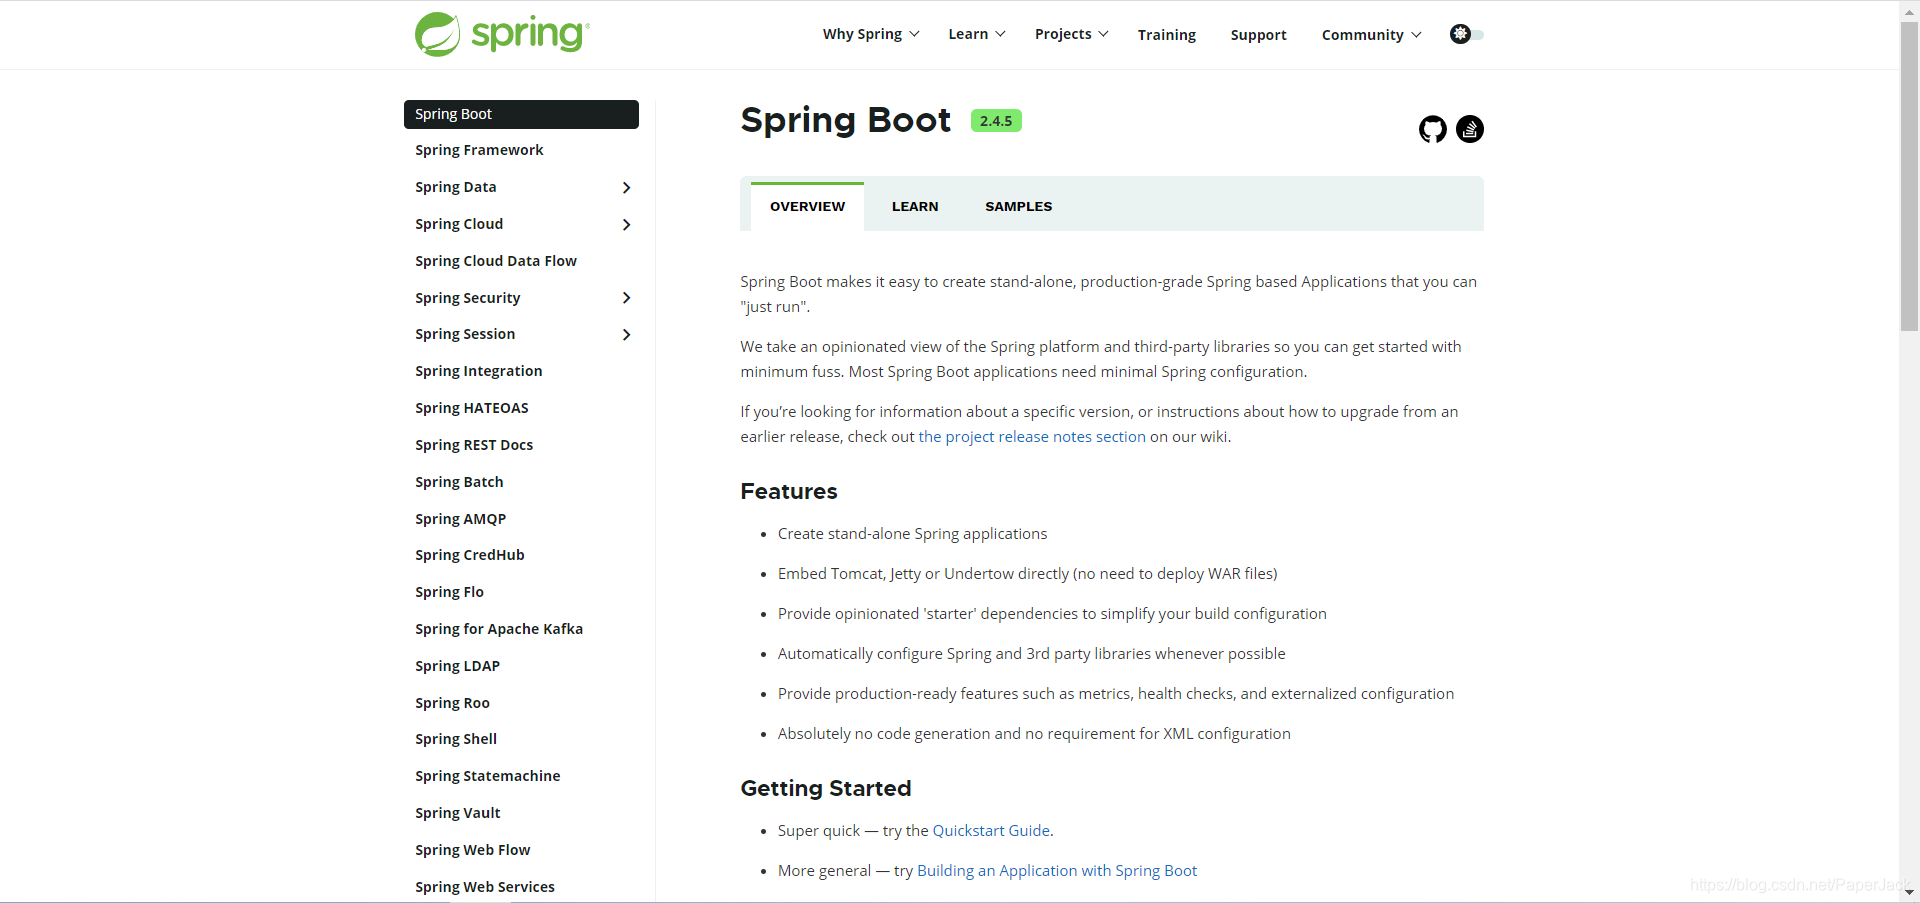The width and height of the screenshot is (1920, 903).
Task: Open Spring AMQP project
Action: coord(461,519)
